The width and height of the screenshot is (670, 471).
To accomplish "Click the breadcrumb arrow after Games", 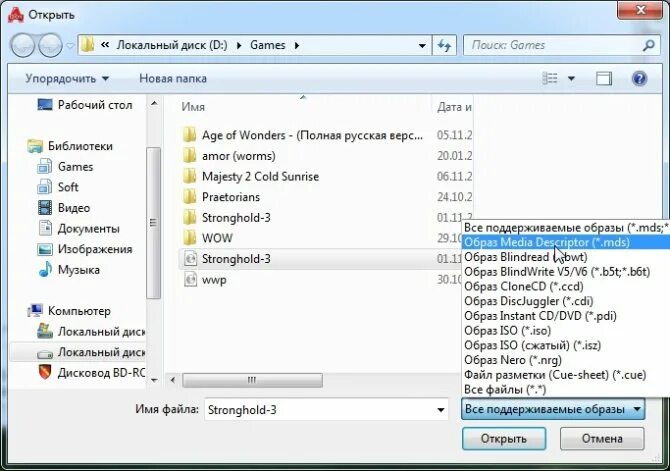I will 297,45.
